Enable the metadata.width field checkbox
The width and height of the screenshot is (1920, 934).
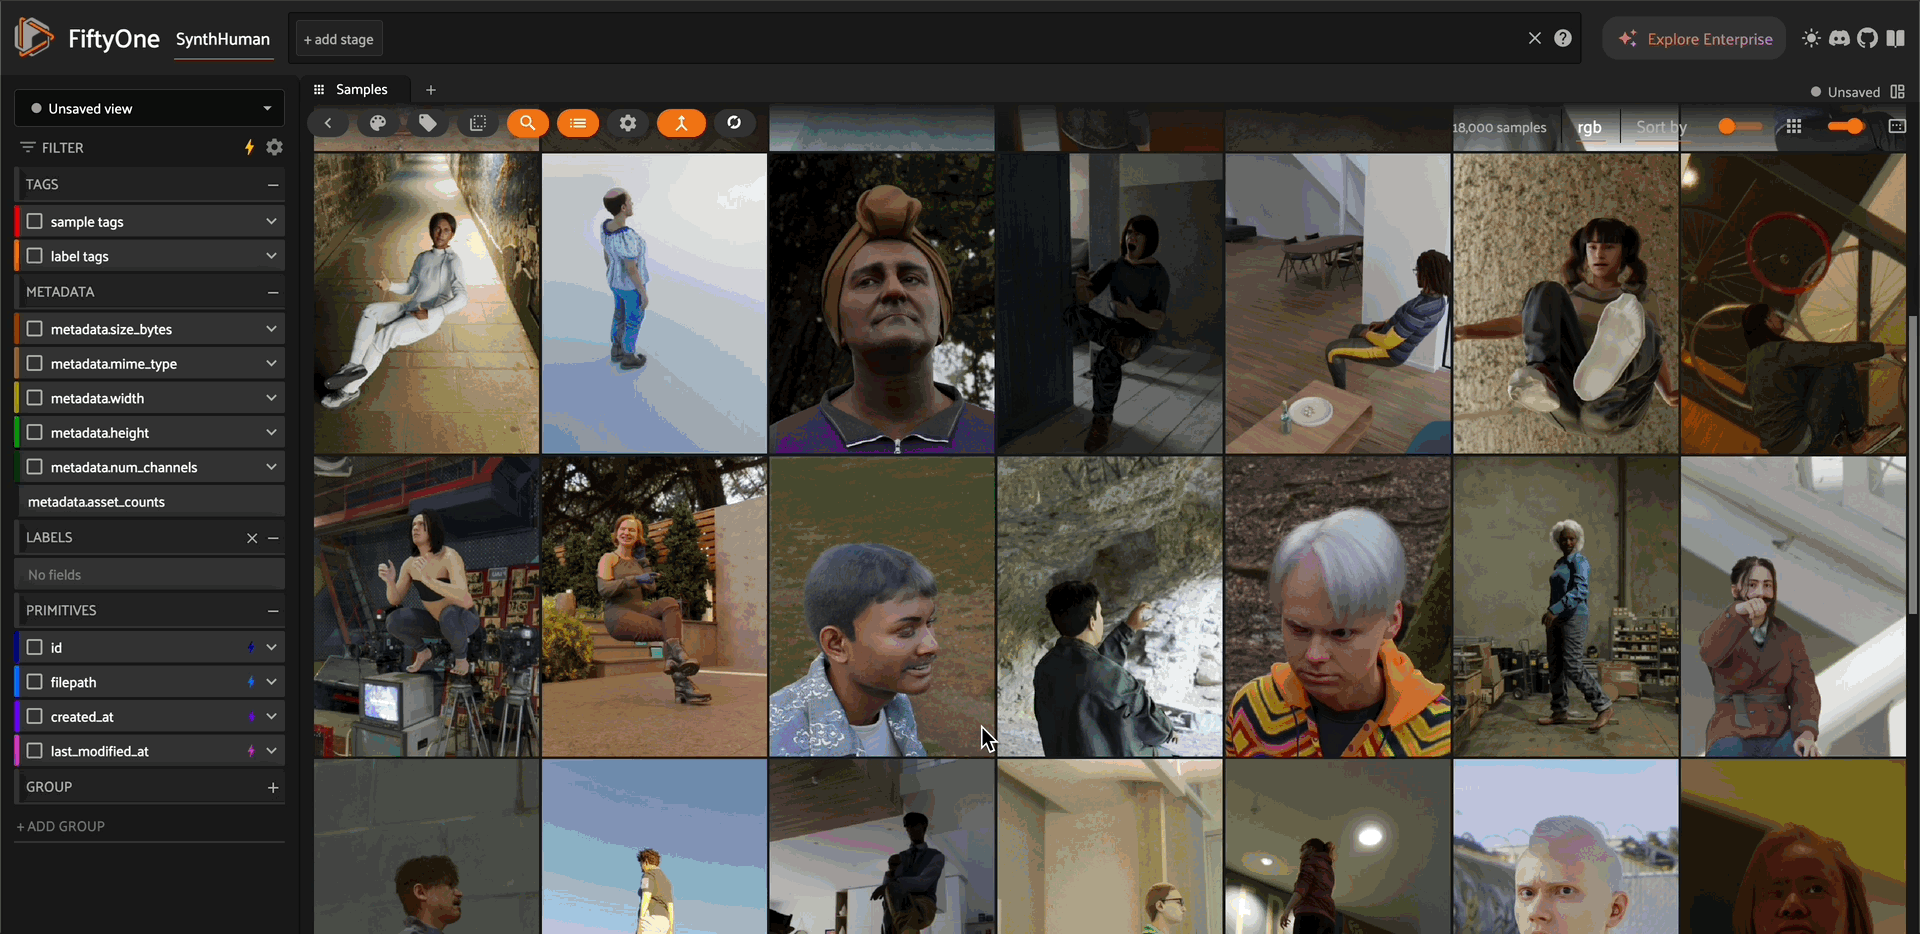(35, 398)
